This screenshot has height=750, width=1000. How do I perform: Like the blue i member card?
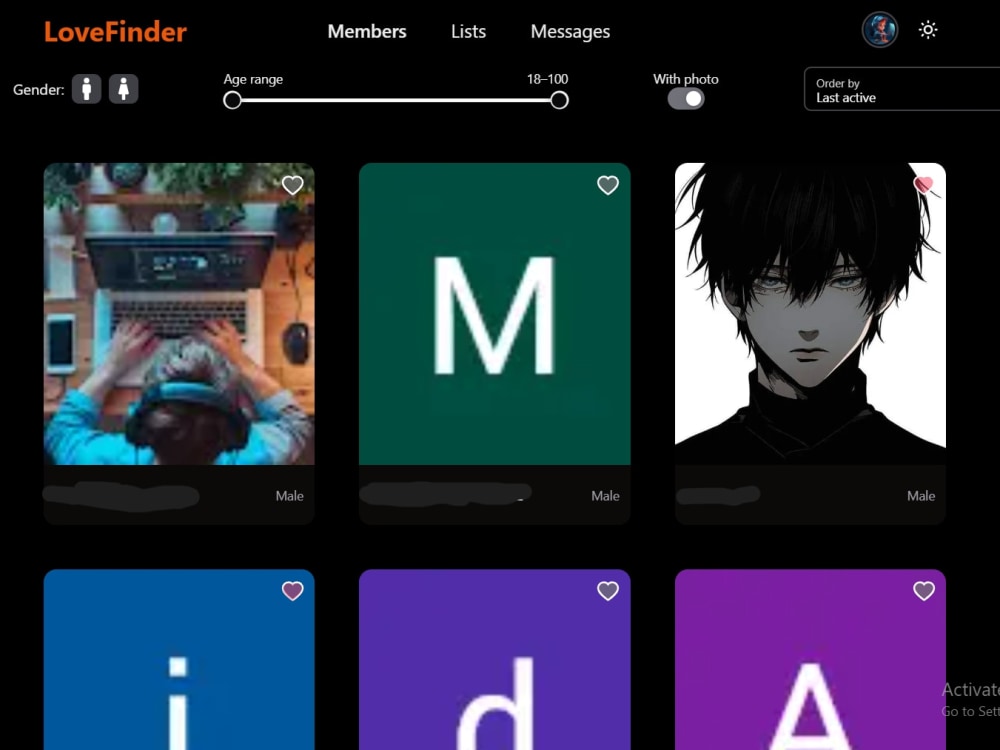pyautogui.click(x=293, y=591)
